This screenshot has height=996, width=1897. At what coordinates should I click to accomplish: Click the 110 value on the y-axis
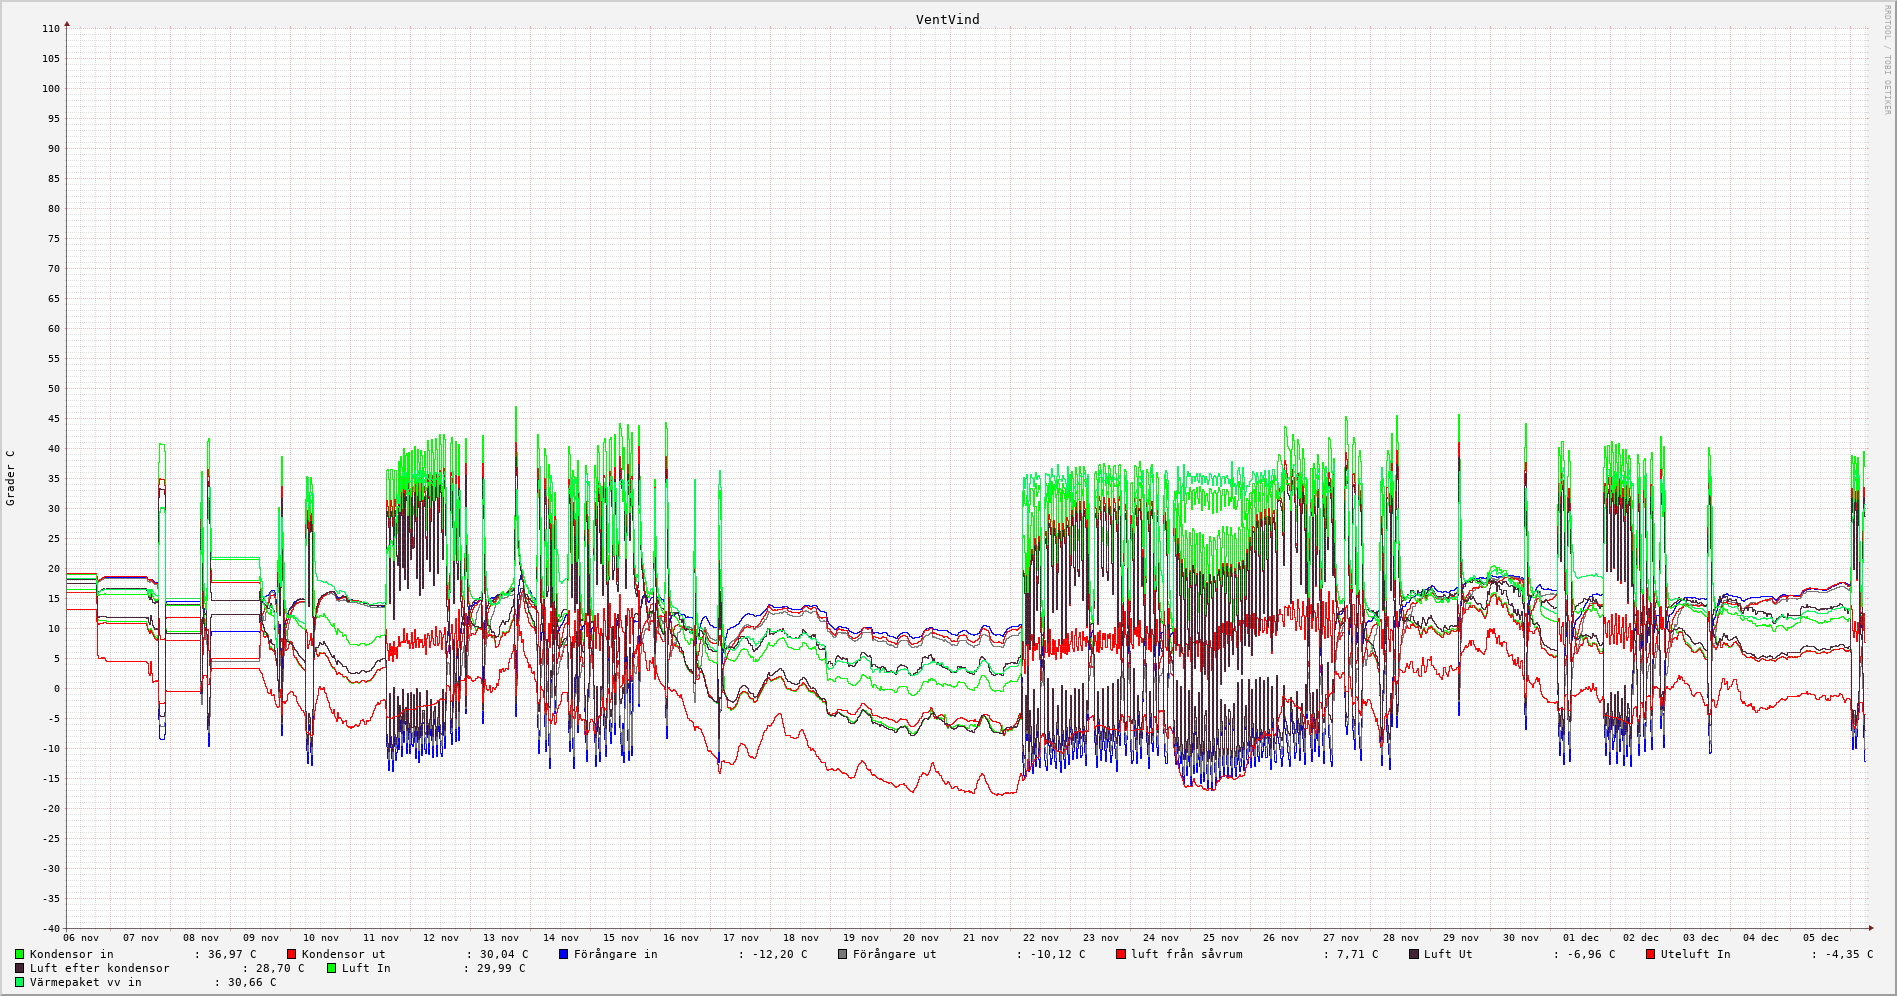click(50, 29)
